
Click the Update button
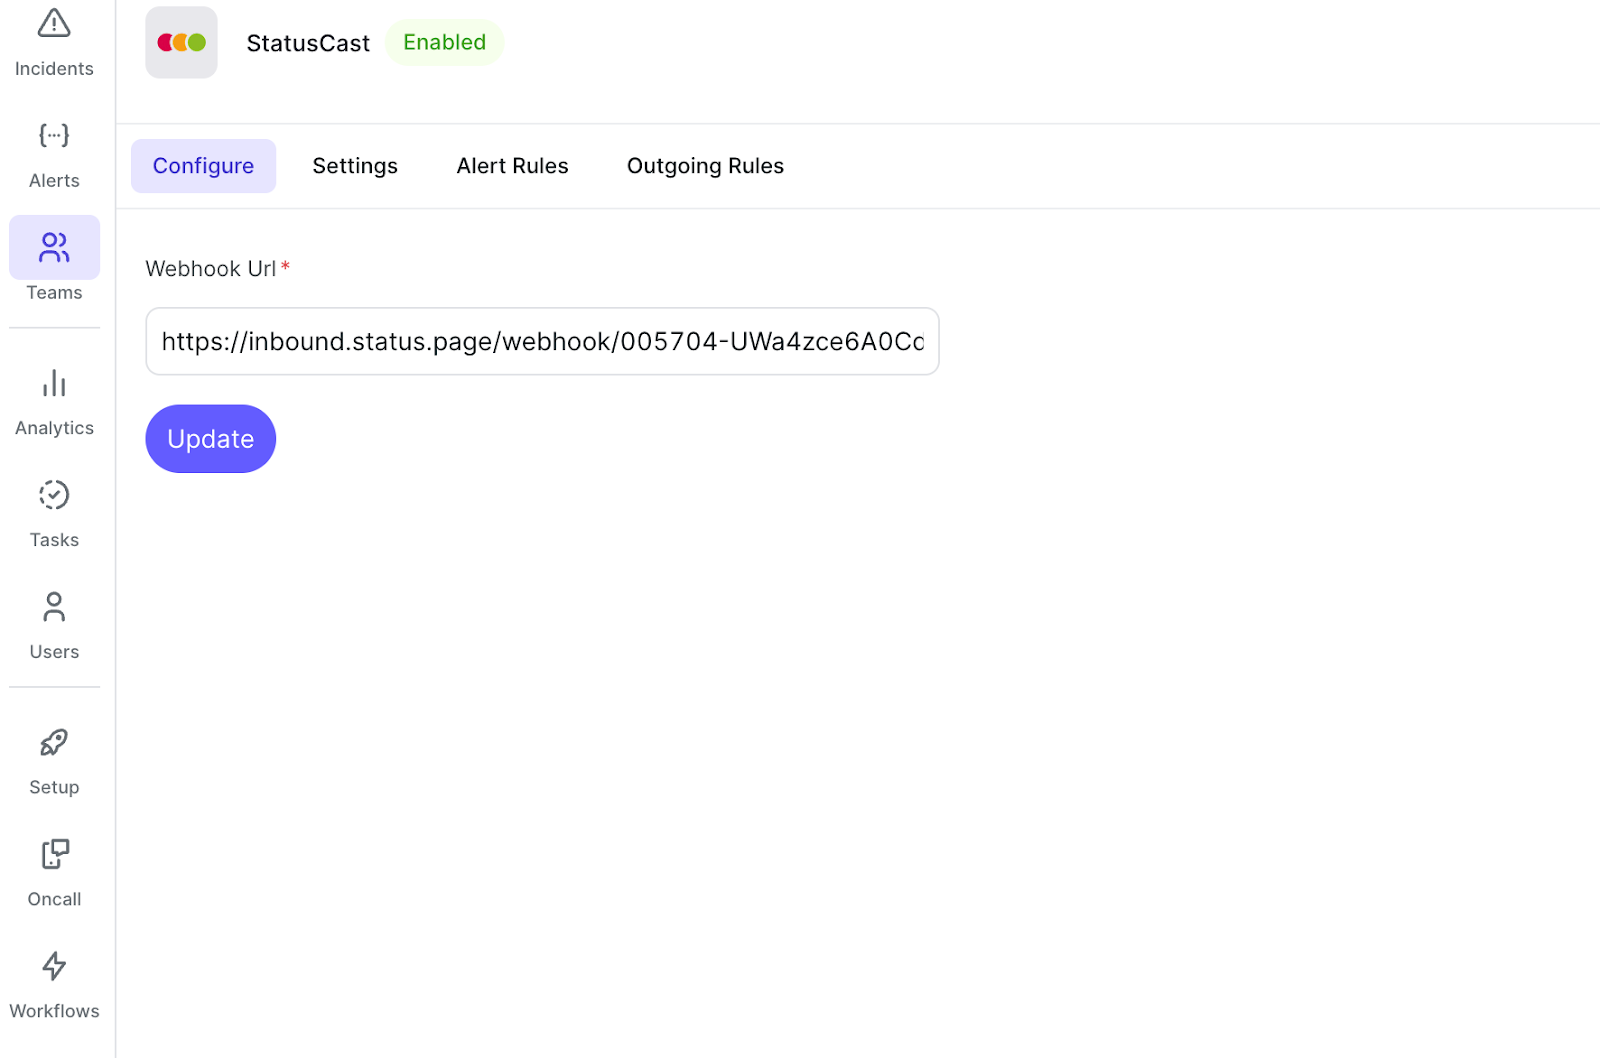[x=210, y=439]
